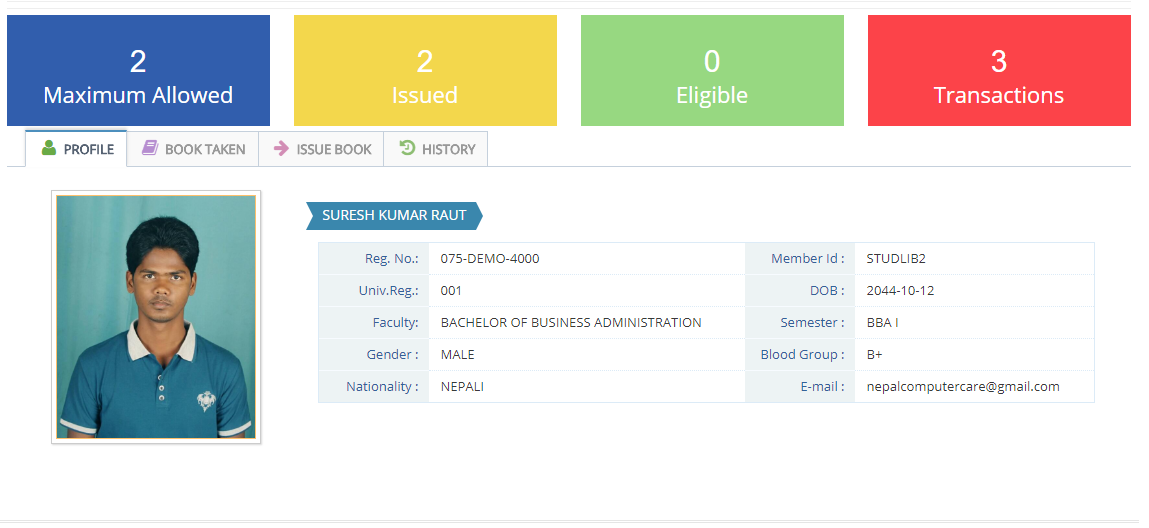Select the green Eligible tile
1149x528 pixels.
[712, 71]
